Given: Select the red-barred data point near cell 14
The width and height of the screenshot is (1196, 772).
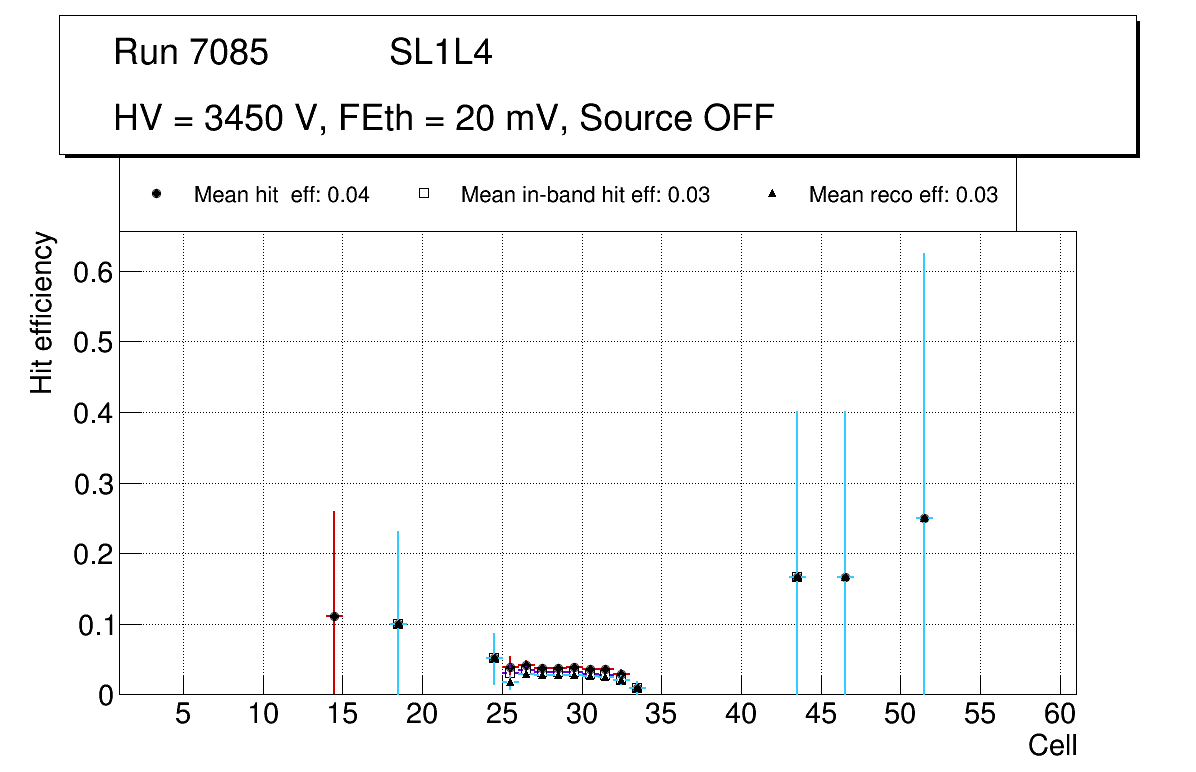Looking at the screenshot, I should coord(334,616).
